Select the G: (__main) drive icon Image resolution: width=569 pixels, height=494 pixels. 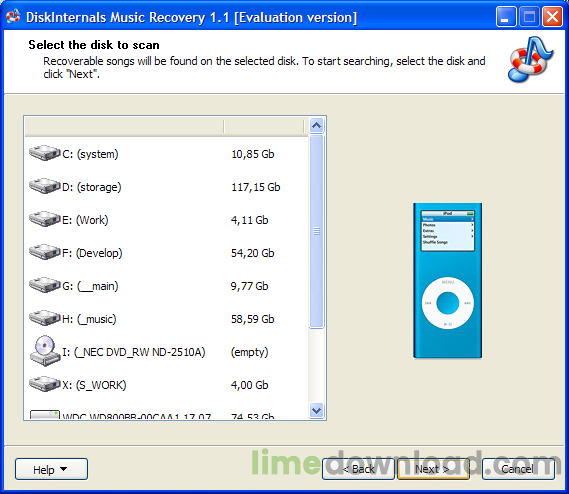(x=45, y=285)
